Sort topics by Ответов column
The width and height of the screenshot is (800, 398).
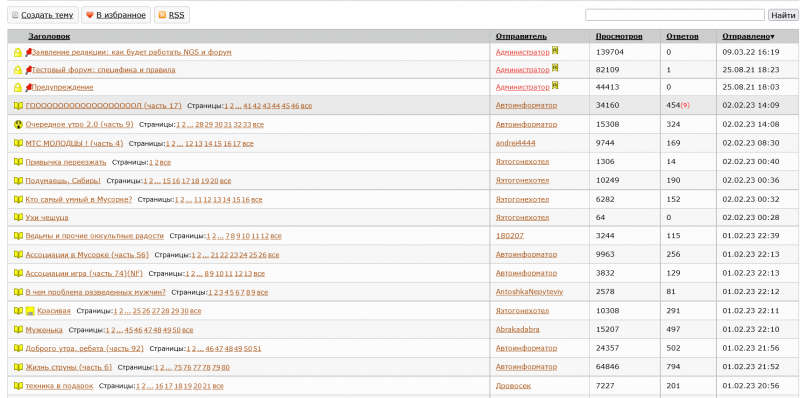pos(682,36)
